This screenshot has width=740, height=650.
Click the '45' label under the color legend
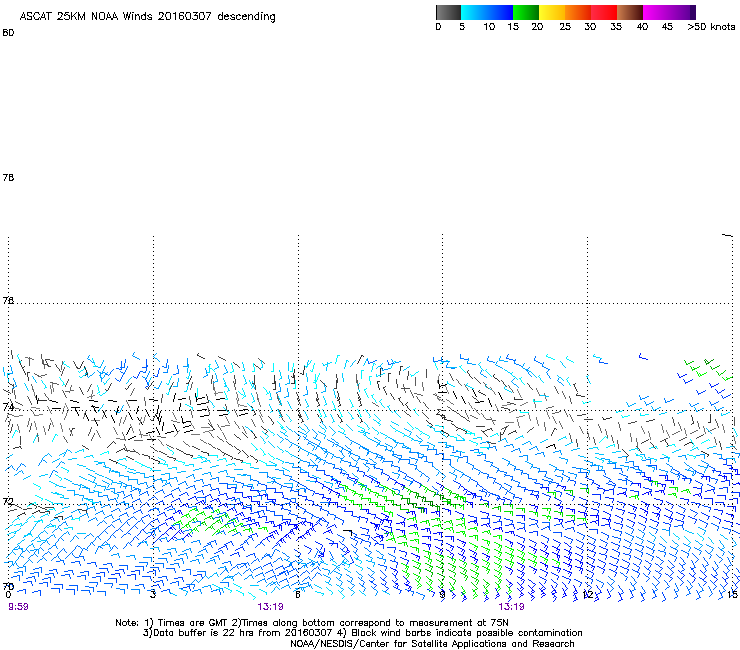pos(667,27)
